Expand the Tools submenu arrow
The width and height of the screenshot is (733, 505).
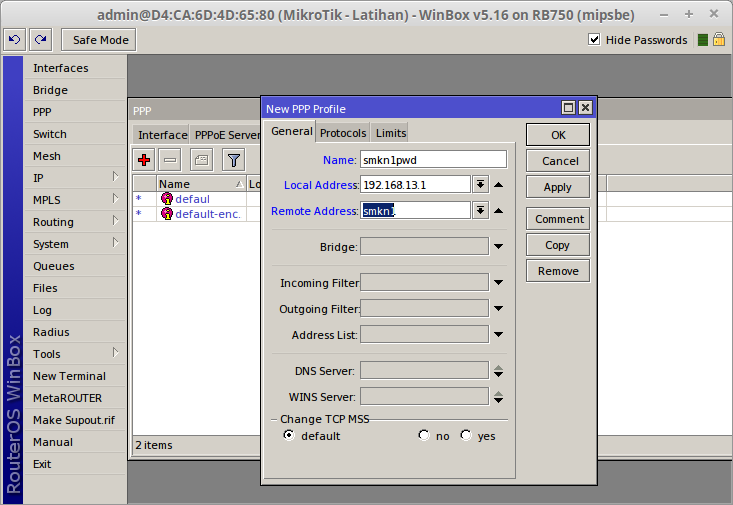point(115,353)
